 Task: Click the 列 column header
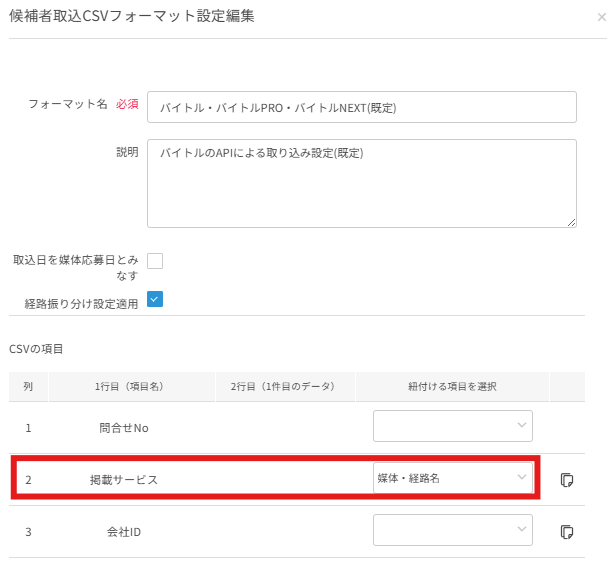pyautogui.click(x=28, y=386)
